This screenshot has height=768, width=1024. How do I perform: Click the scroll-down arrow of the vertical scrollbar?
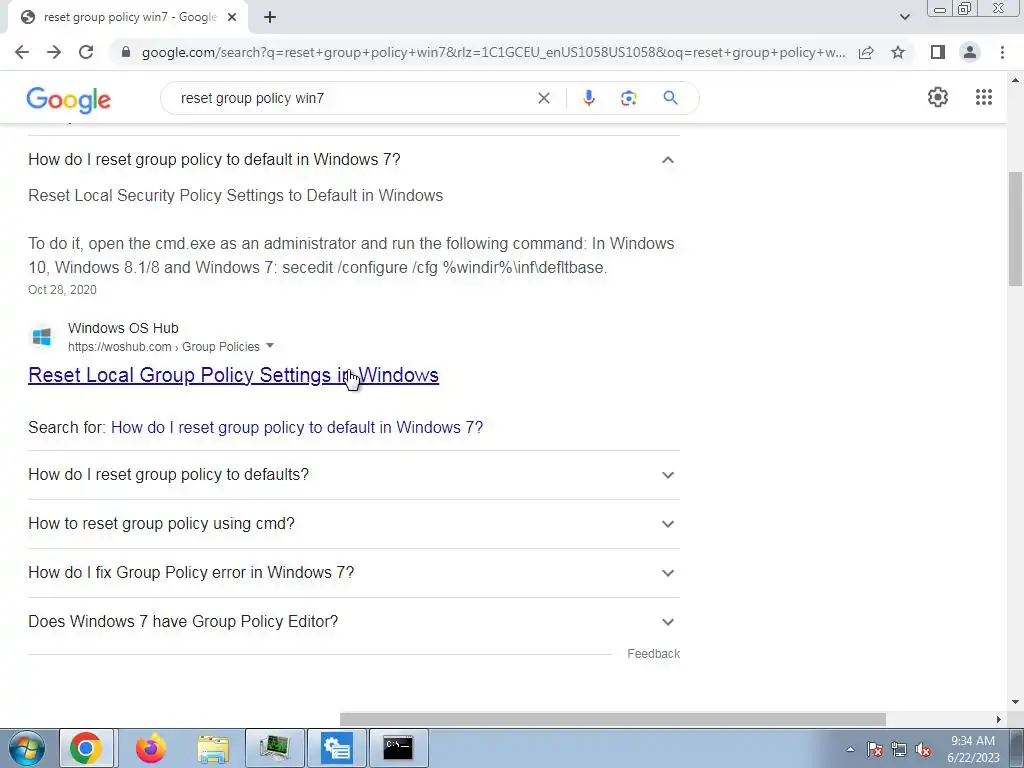coord(1015,702)
